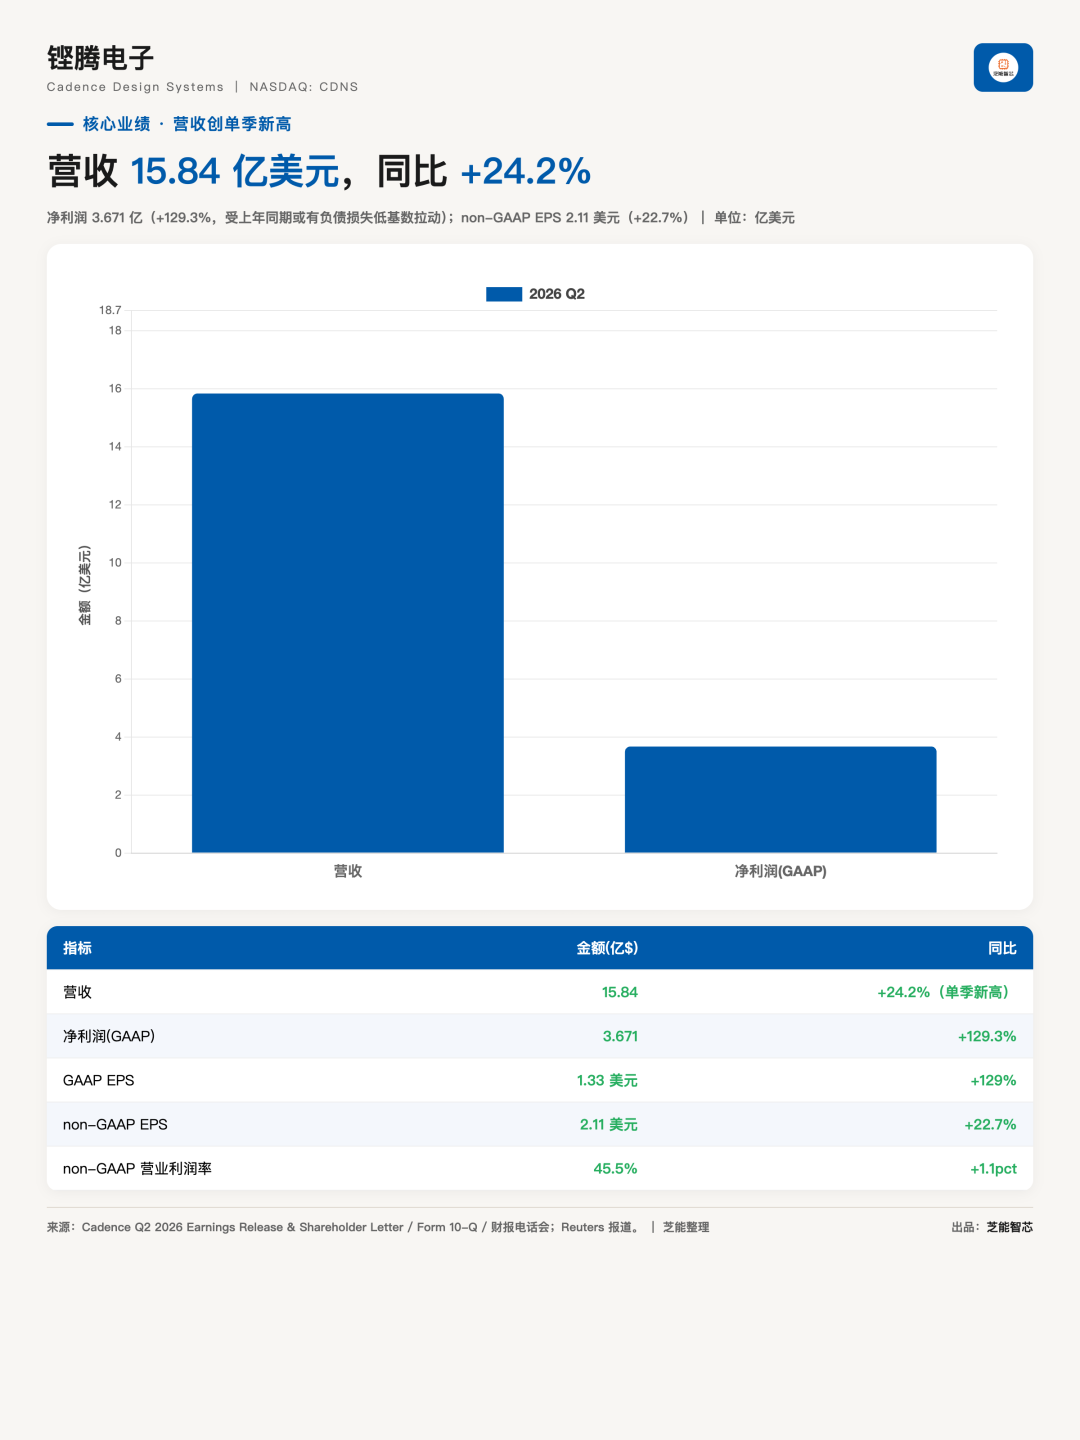
Task: Click the 同比 column header
Action: (x=1002, y=948)
